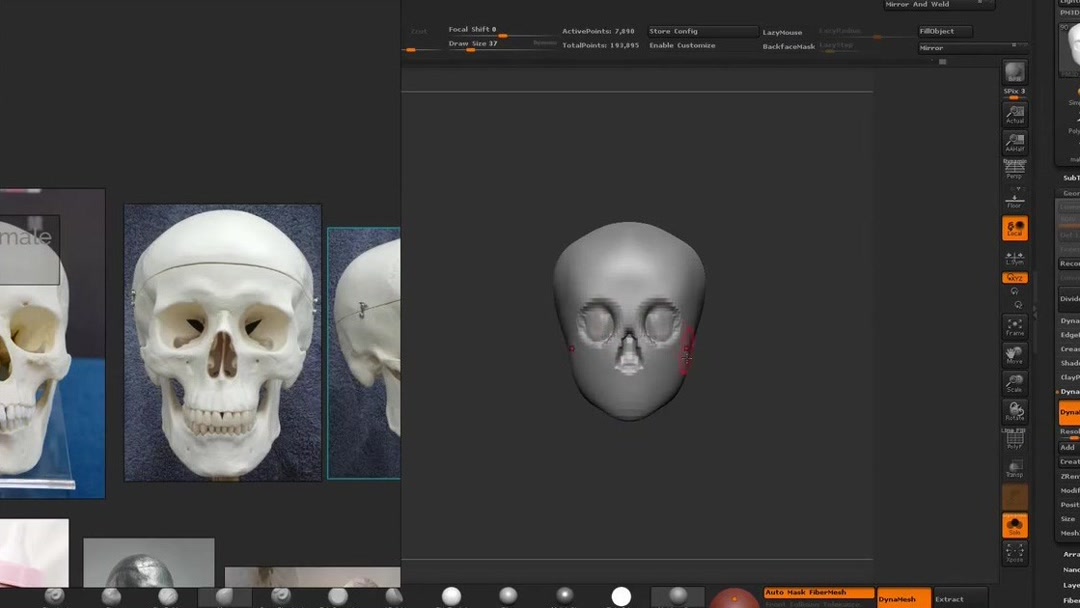This screenshot has height=608, width=1080.
Task: Click the FillObject button
Action: pos(940,31)
